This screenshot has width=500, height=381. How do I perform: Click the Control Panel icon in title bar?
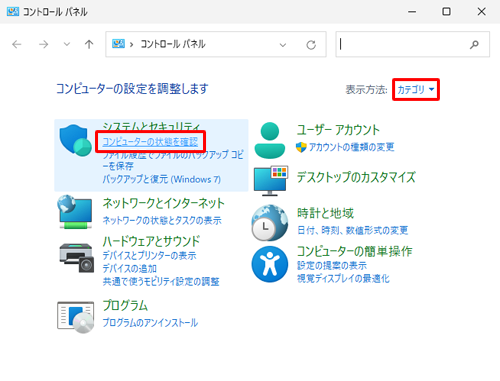(x=13, y=12)
